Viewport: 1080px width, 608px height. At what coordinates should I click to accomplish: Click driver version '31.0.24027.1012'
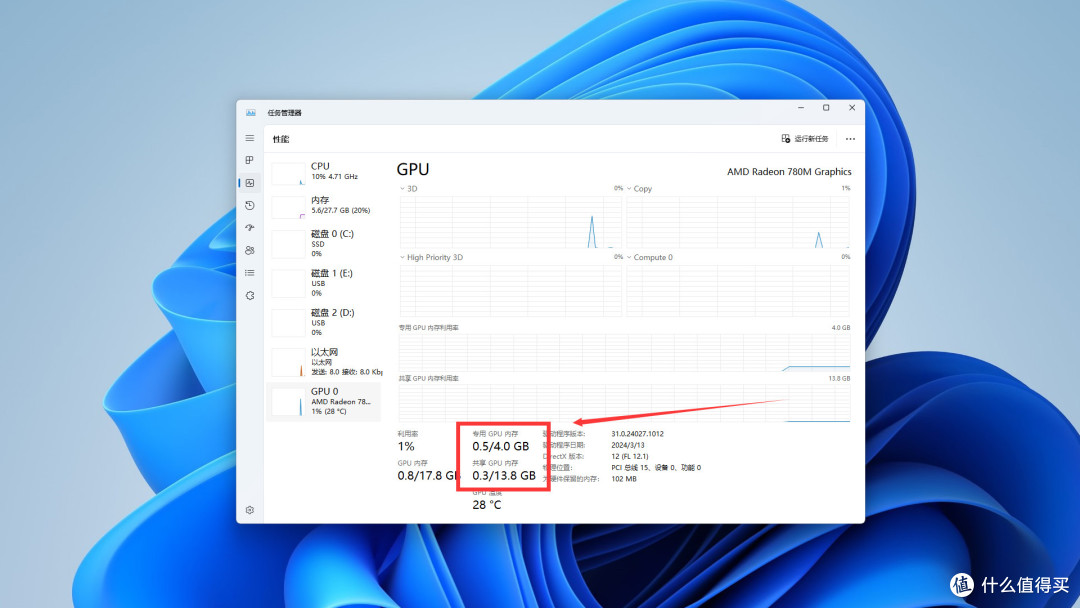(x=638, y=434)
